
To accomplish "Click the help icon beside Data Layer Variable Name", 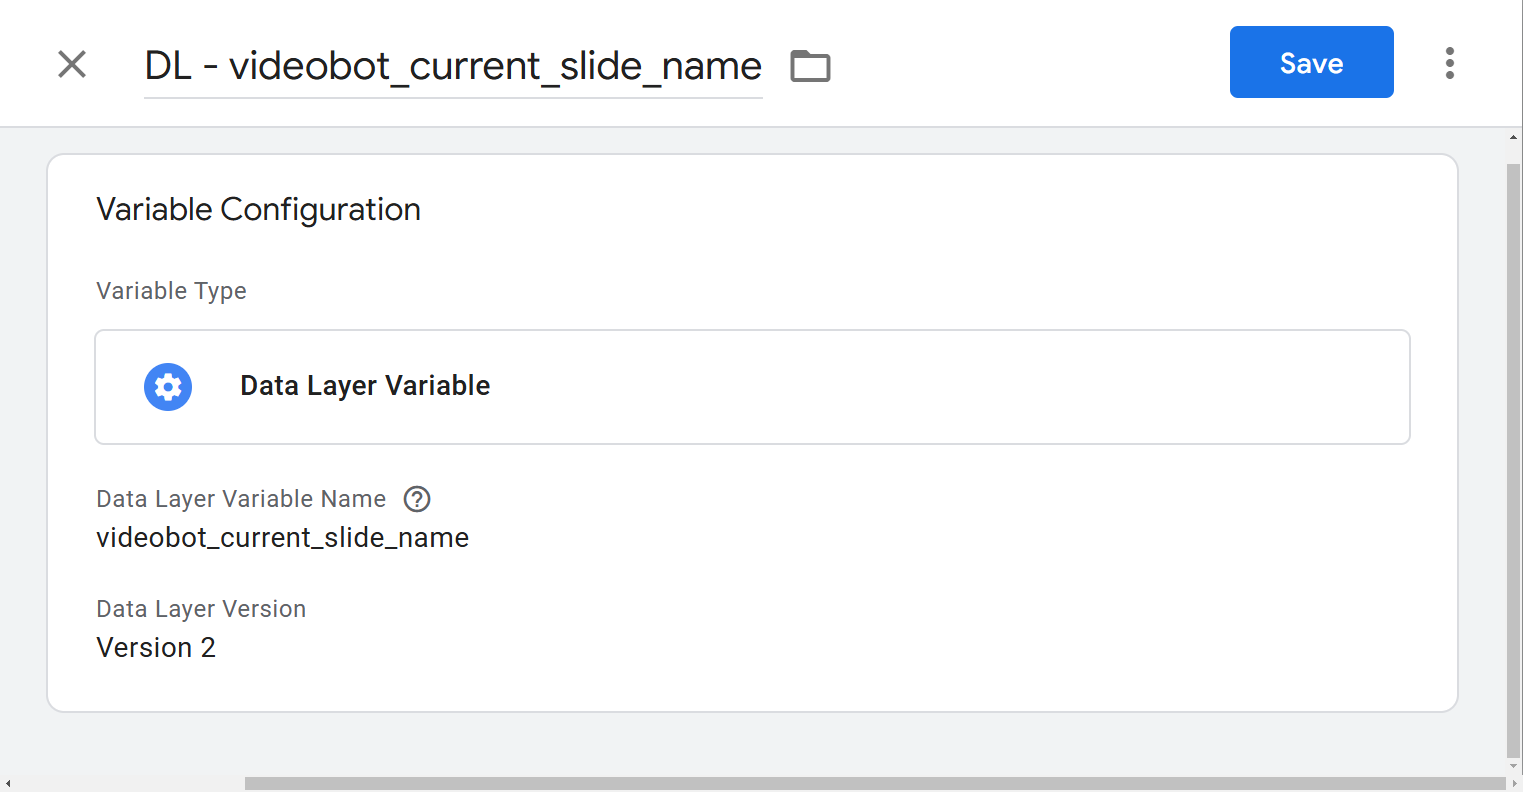I will coord(416,498).
